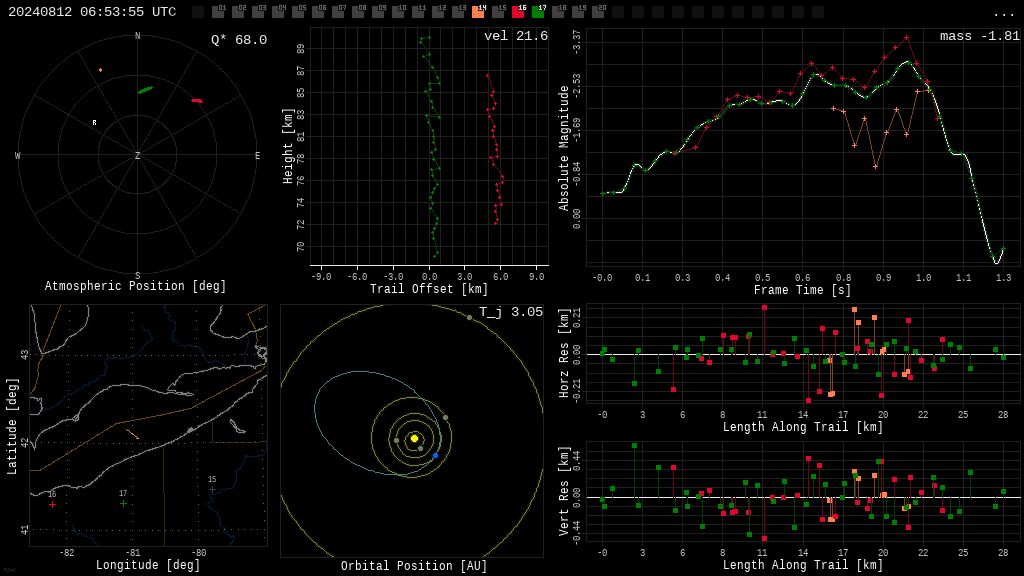Image resolution: width=1024 pixels, height=576 pixels.
Task: Open the three-dot menu at top right
Action: (1003, 14)
